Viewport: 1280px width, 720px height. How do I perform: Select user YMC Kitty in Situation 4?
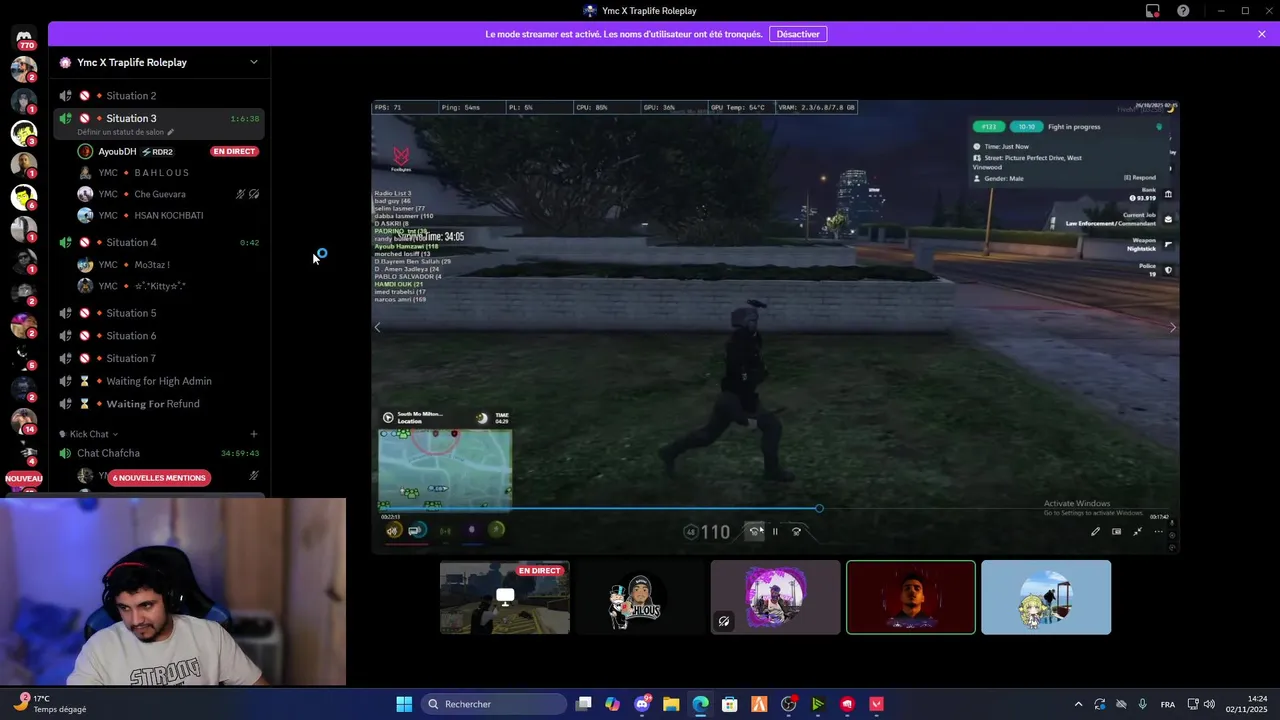[168, 286]
